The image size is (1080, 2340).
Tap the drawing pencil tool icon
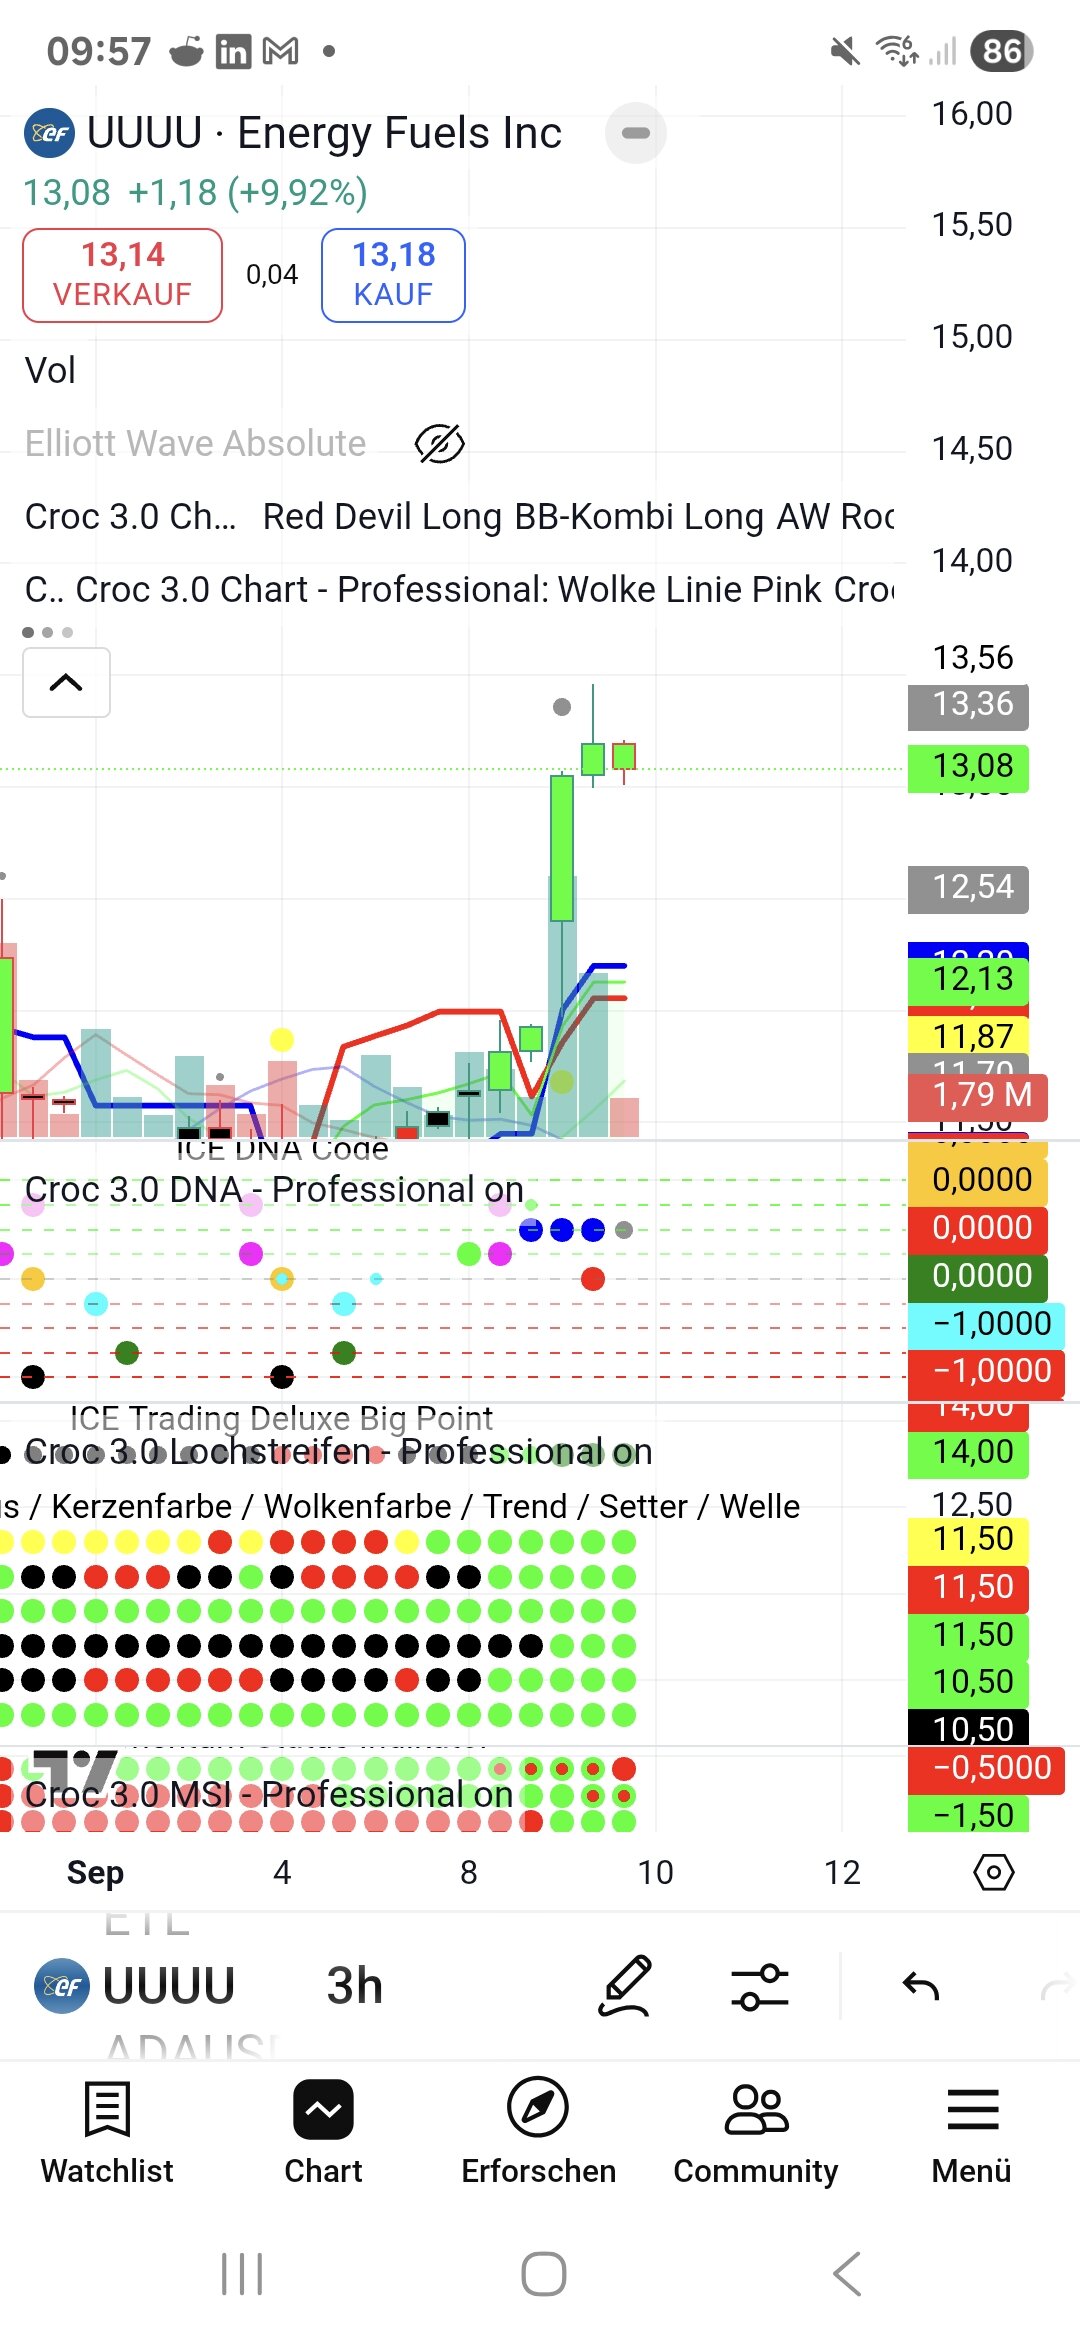point(625,1986)
